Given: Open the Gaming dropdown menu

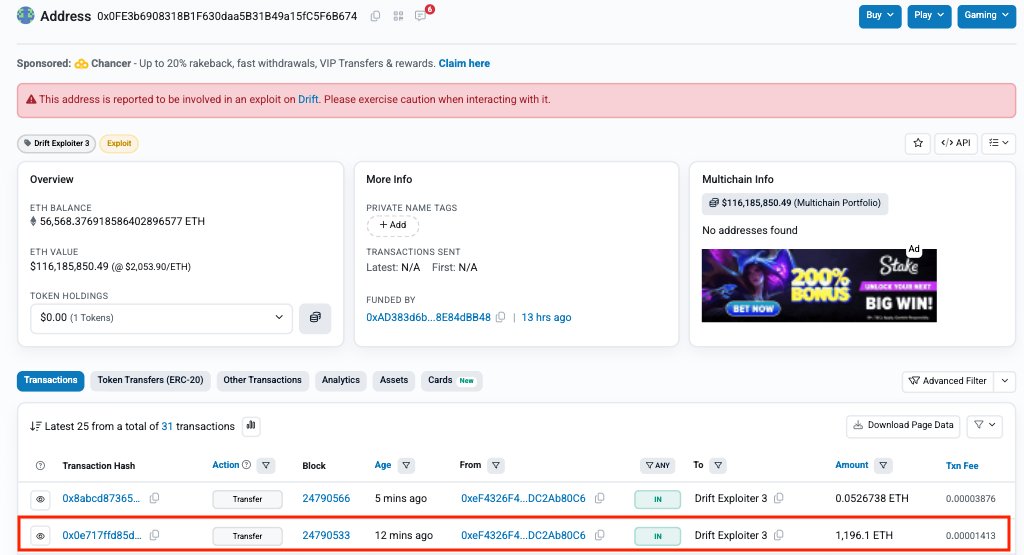Looking at the screenshot, I should click(985, 16).
